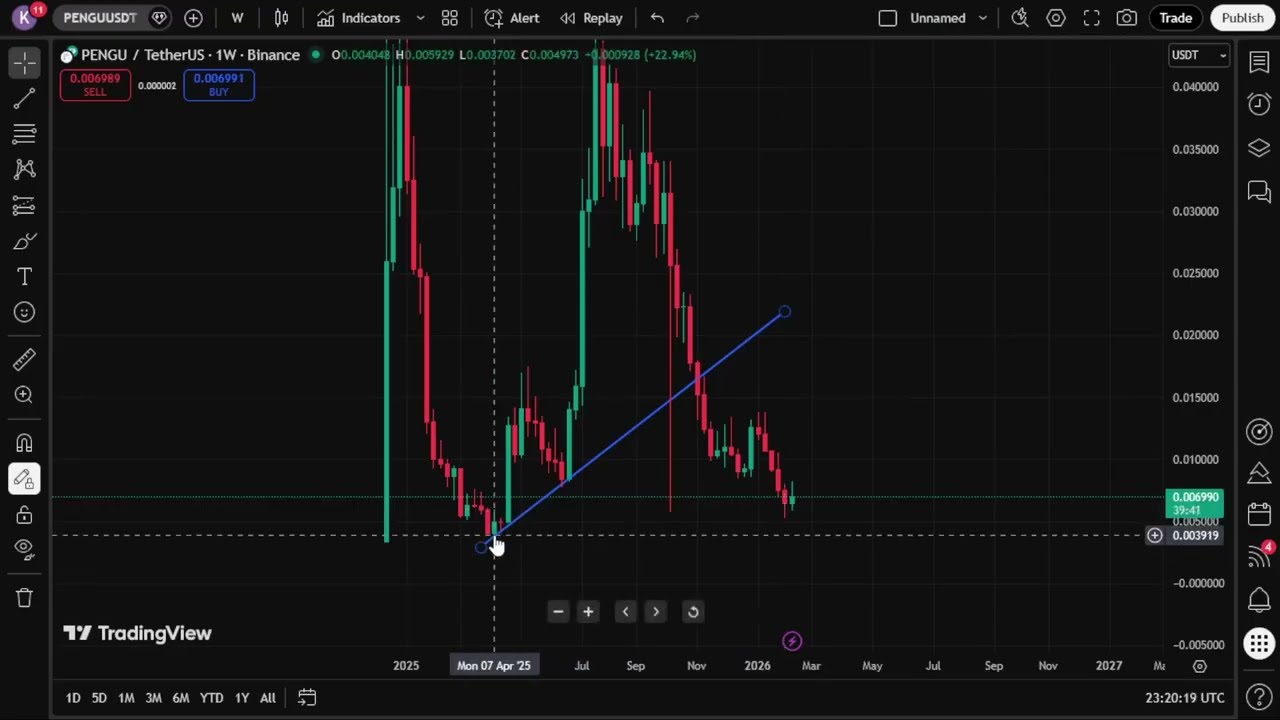Select the Text tool
Screen dimensions: 1280x720
(24, 277)
